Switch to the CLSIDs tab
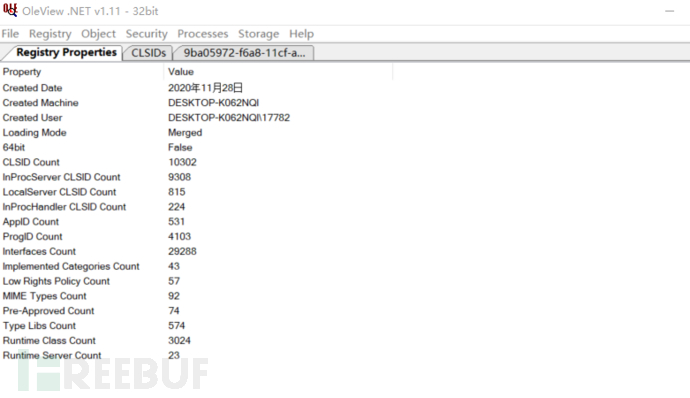This screenshot has width=690, height=398. 148,53
